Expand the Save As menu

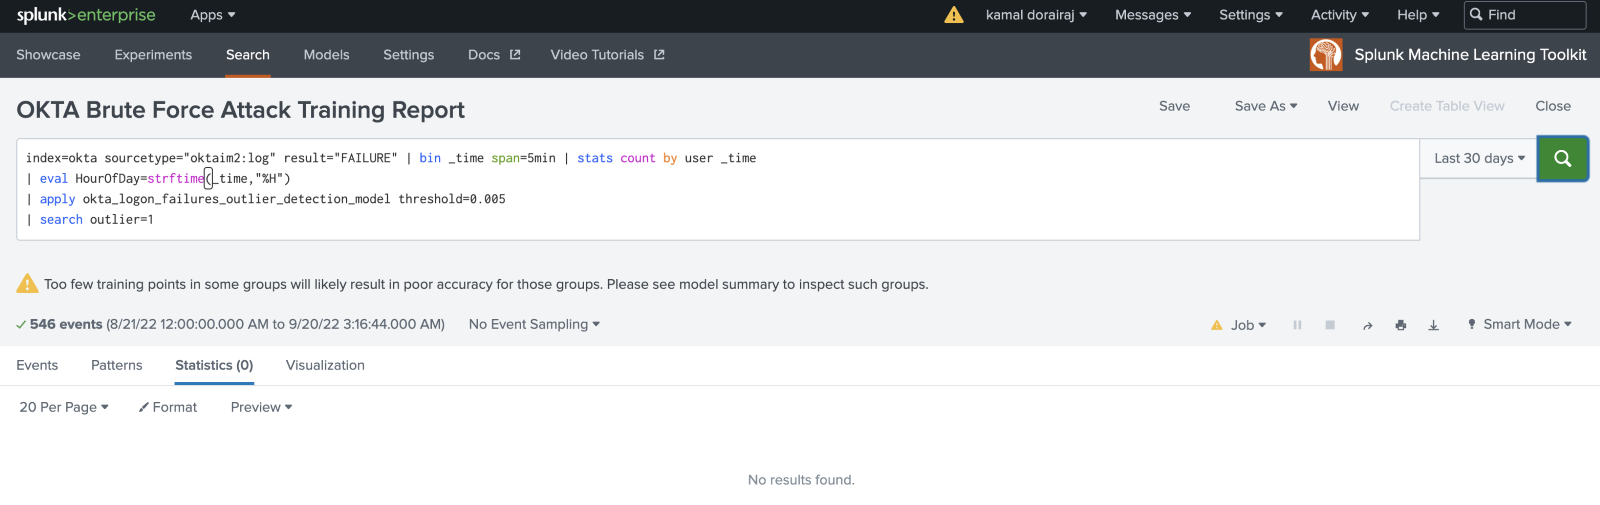pyautogui.click(x=1266, y=106)
